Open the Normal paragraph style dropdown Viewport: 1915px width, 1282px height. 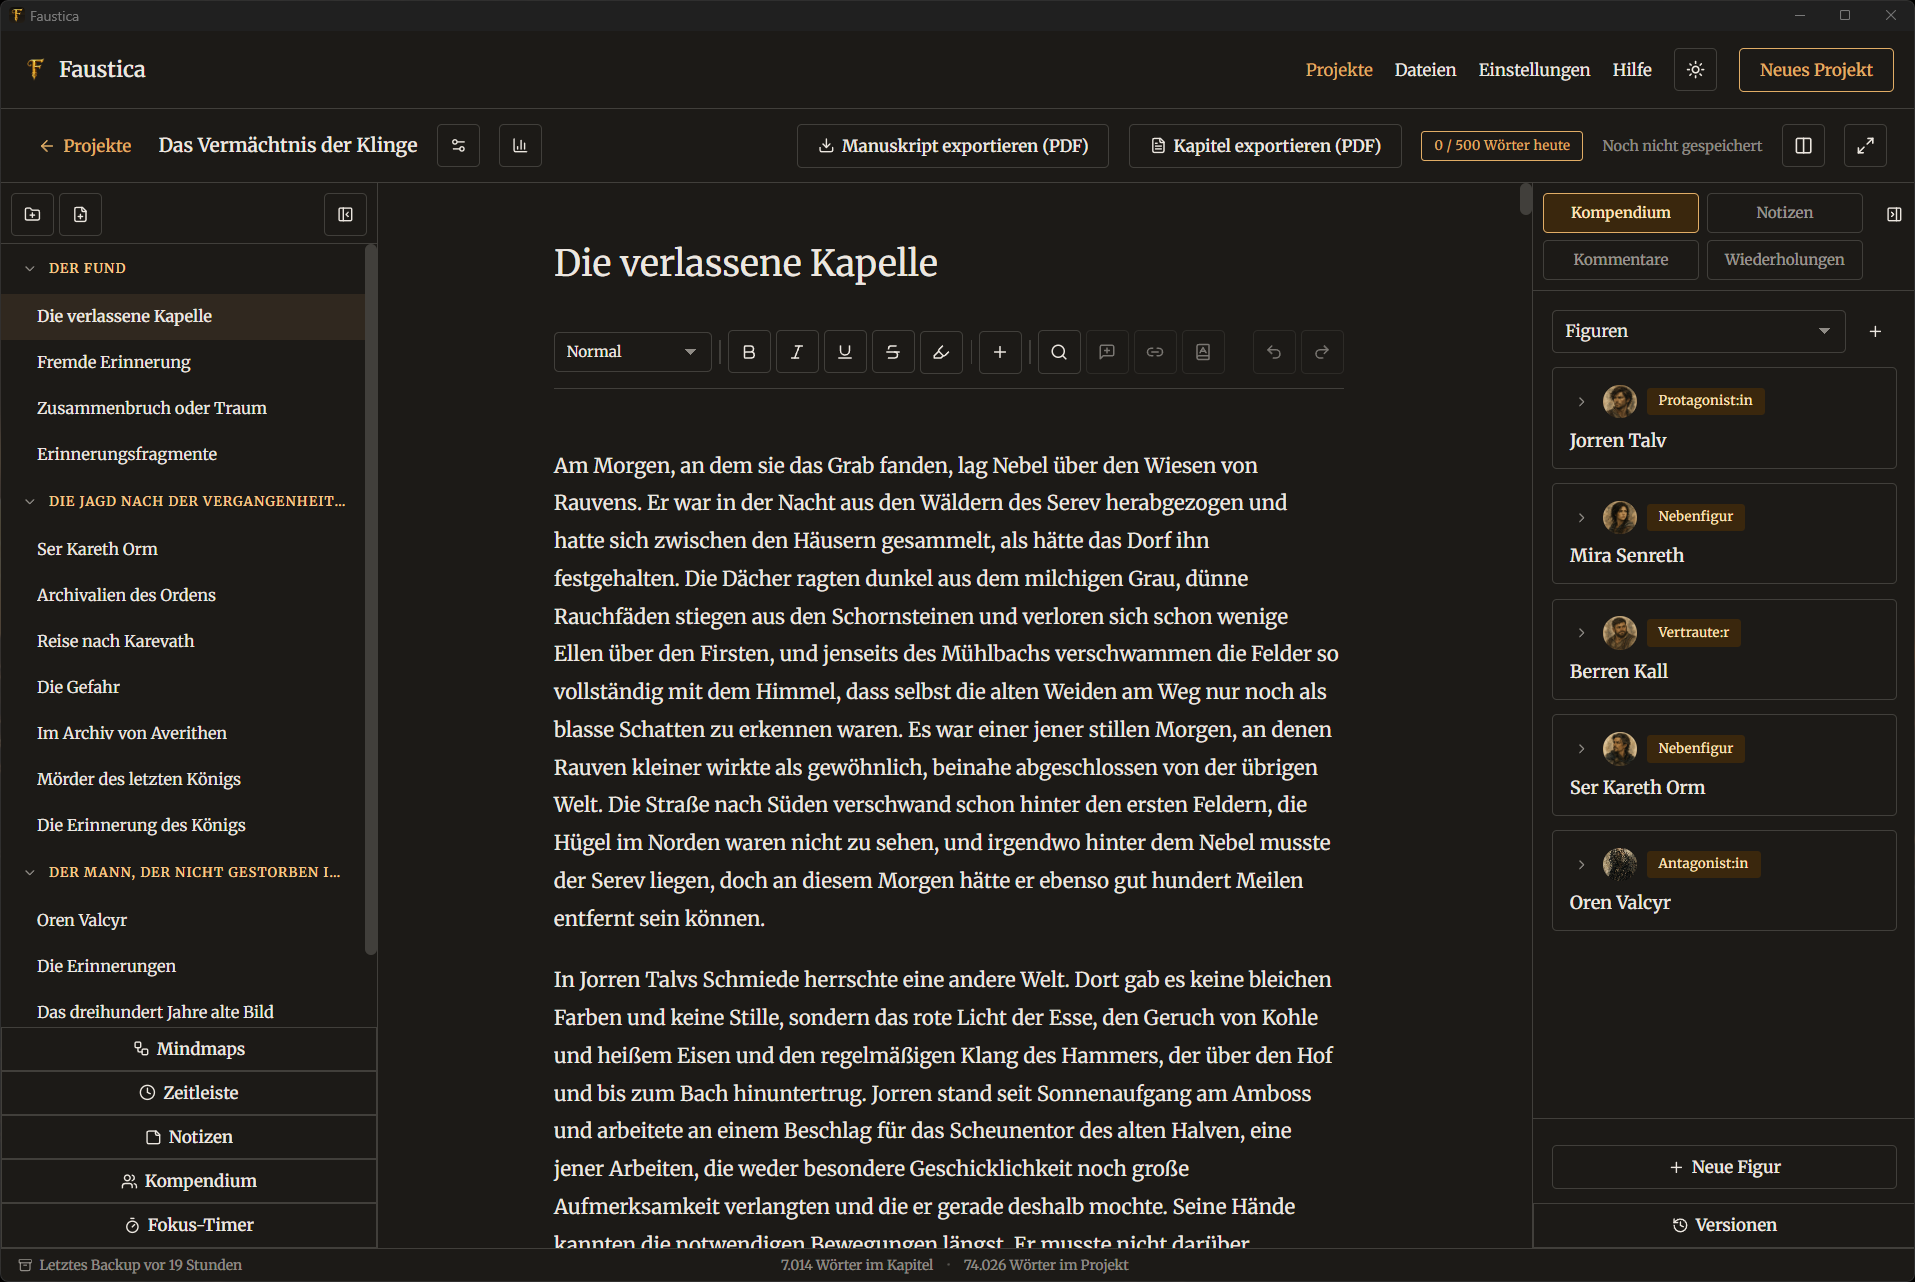pos(632,352)
